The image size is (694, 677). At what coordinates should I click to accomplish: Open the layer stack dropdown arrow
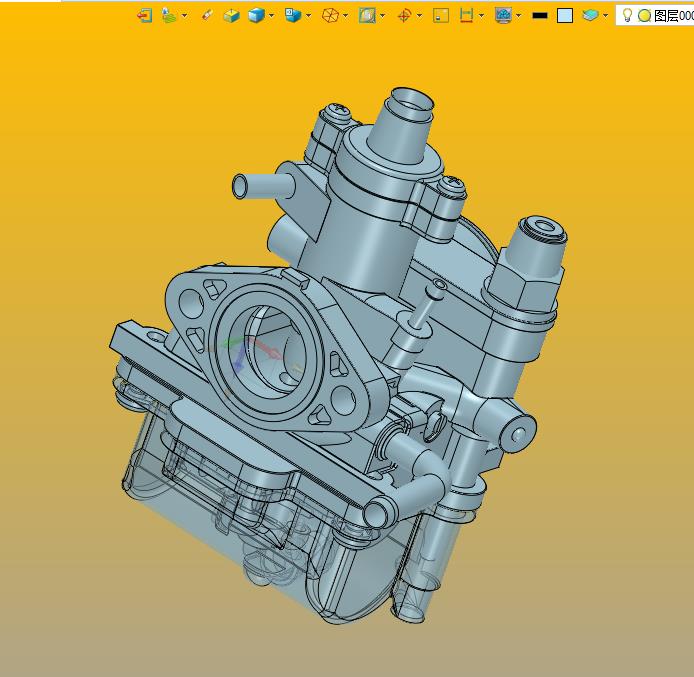tap(605, 16)
